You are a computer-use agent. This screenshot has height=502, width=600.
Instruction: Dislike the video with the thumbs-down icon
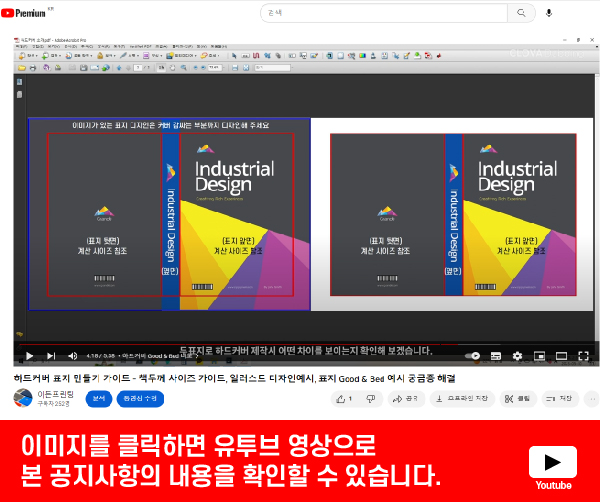pos(370,399)
